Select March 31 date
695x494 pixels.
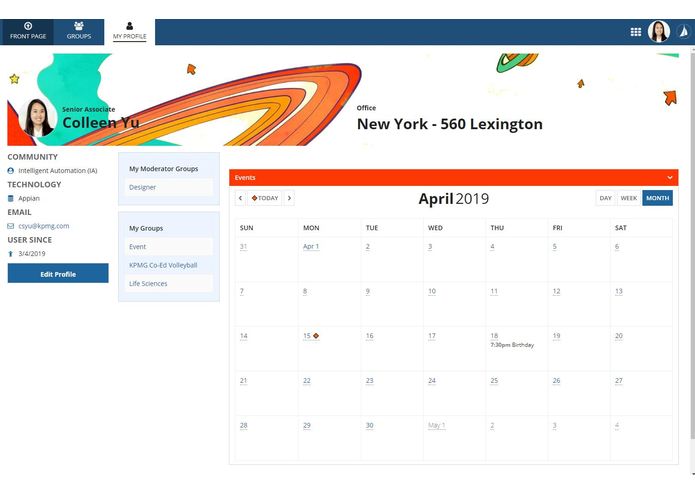click(243, 246)
